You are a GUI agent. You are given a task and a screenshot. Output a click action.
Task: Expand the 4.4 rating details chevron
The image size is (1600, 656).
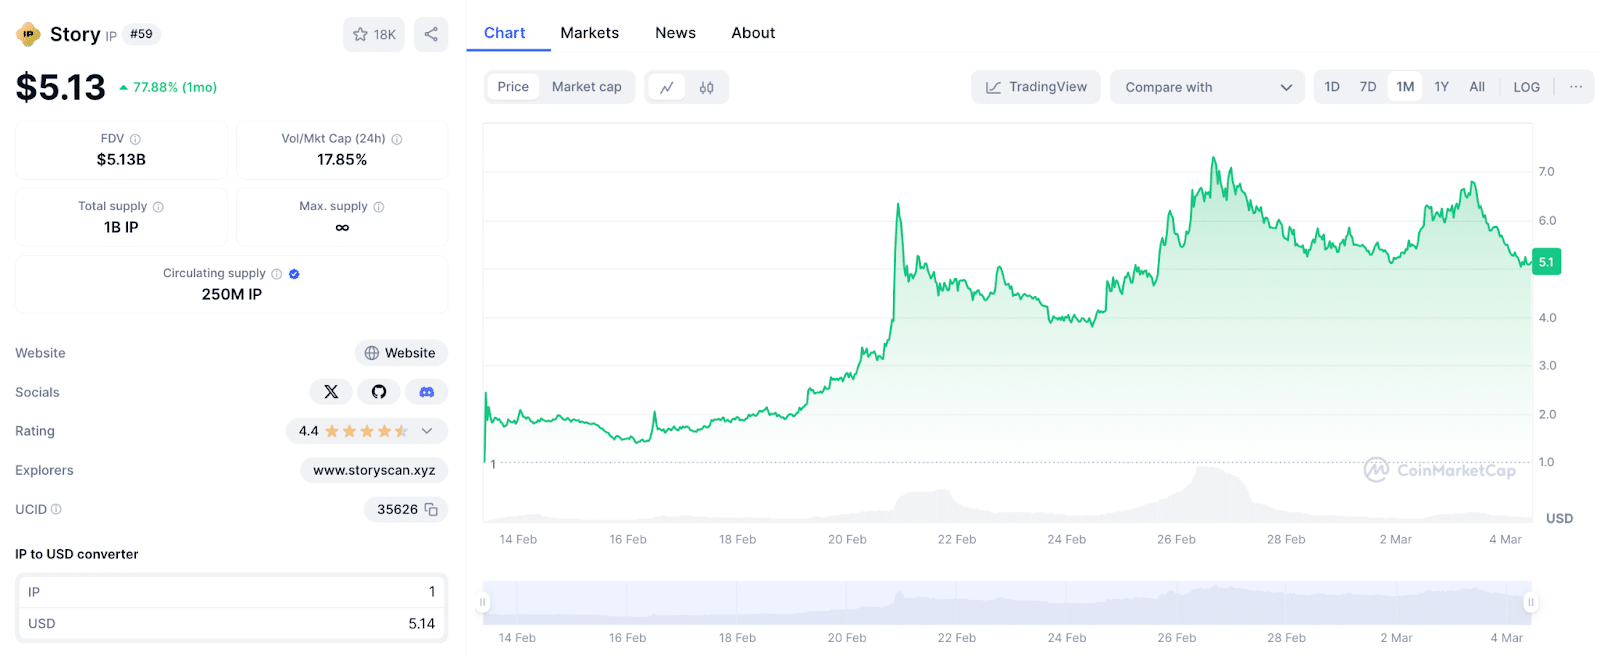point(427,431)
